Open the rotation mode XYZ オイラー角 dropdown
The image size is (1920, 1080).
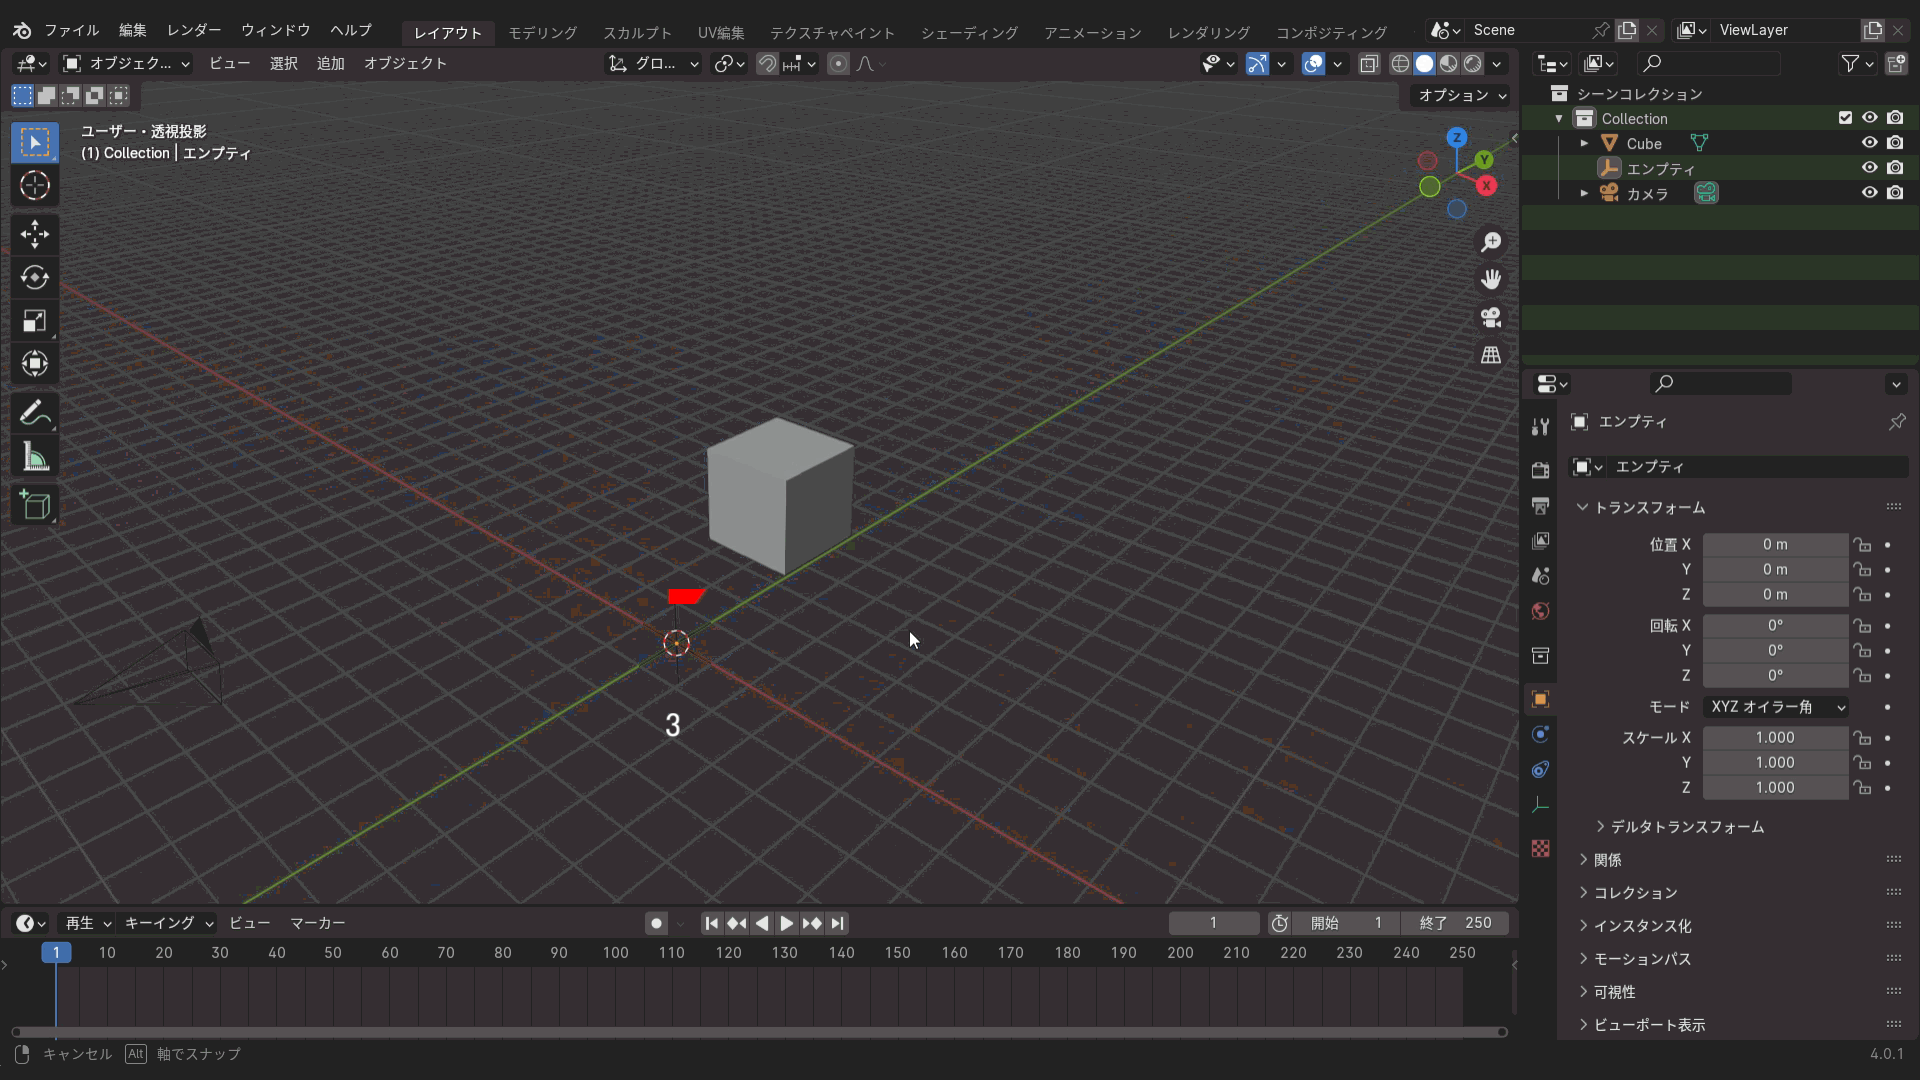(1776, 707)
